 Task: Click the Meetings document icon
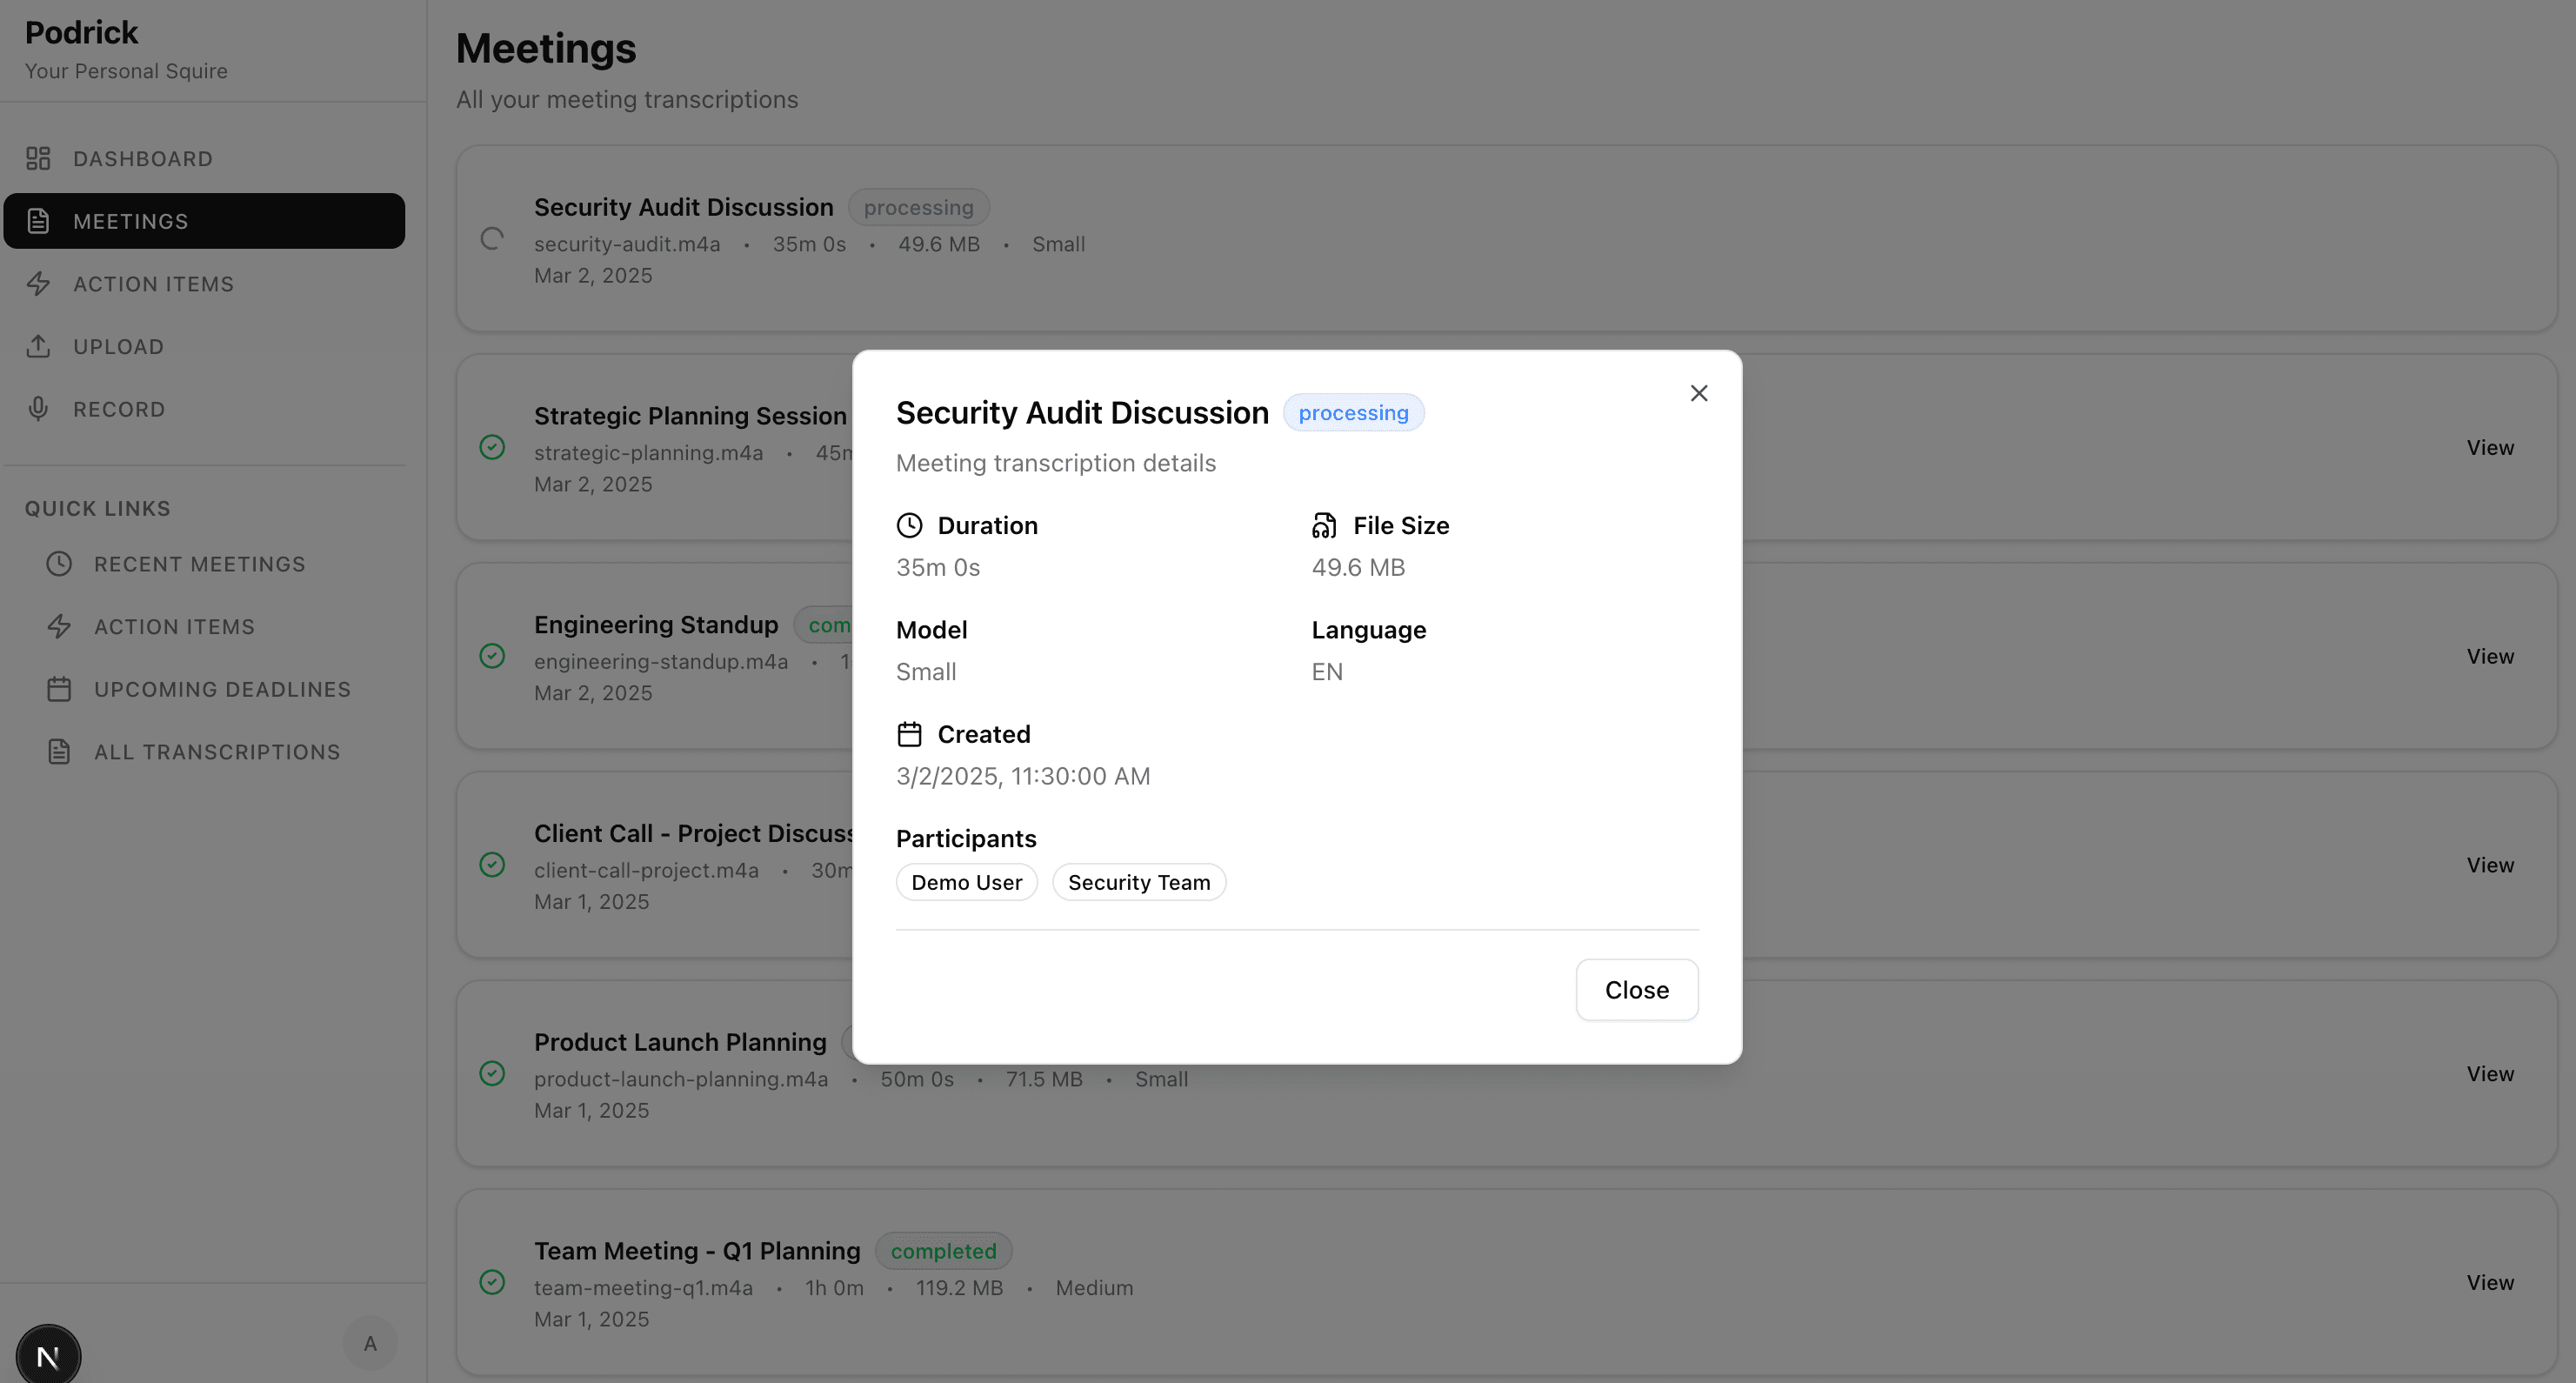point(38,221)
